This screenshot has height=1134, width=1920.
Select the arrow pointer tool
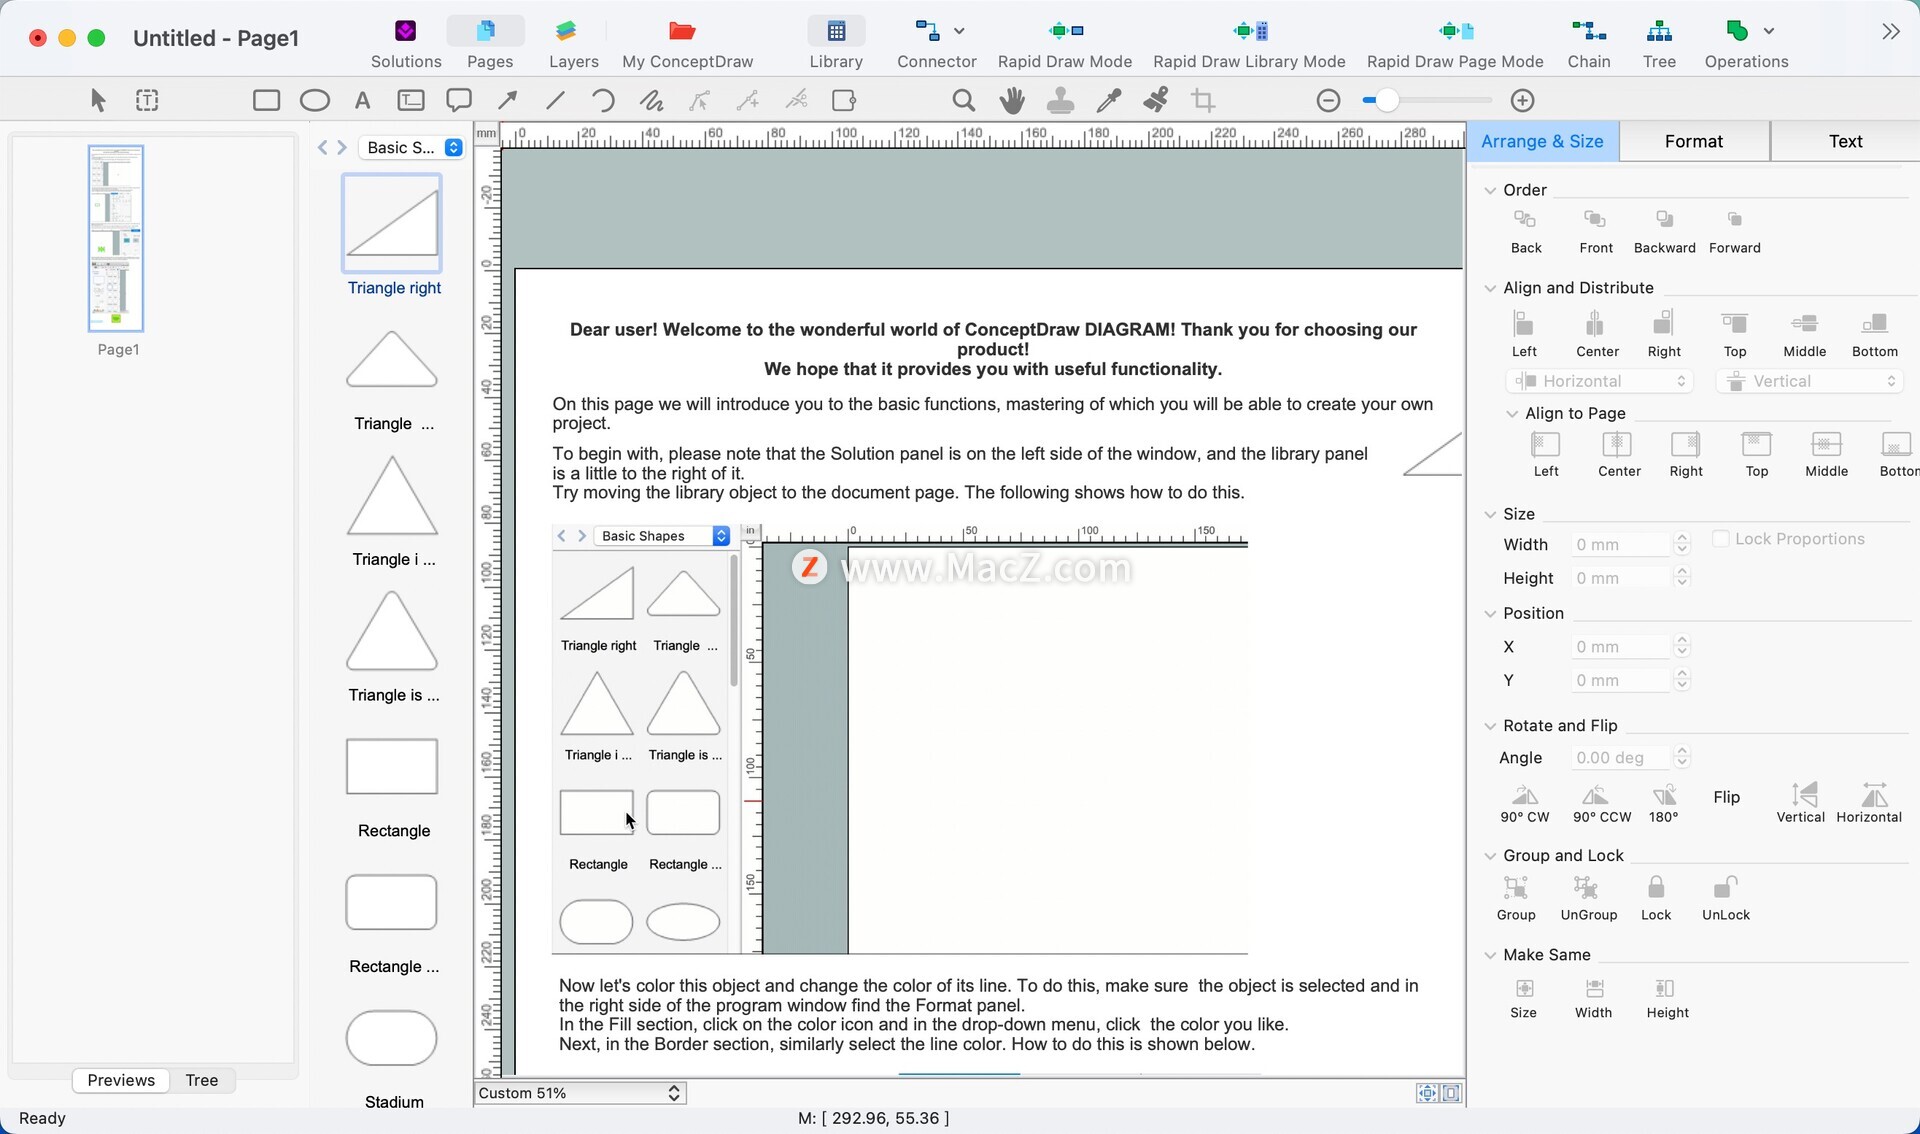(x=98, y=100)
